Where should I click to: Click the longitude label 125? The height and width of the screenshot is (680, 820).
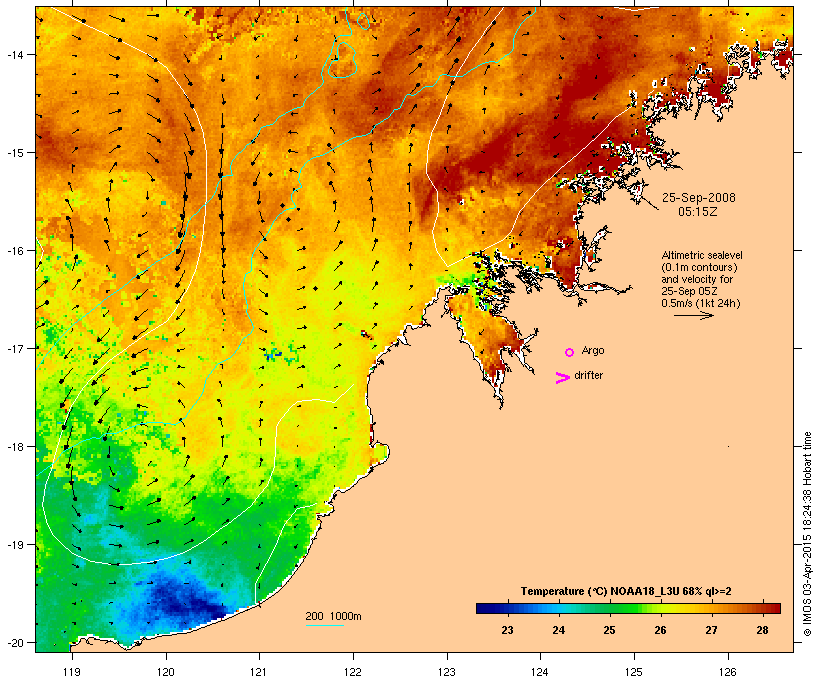(x=634, y=672)
